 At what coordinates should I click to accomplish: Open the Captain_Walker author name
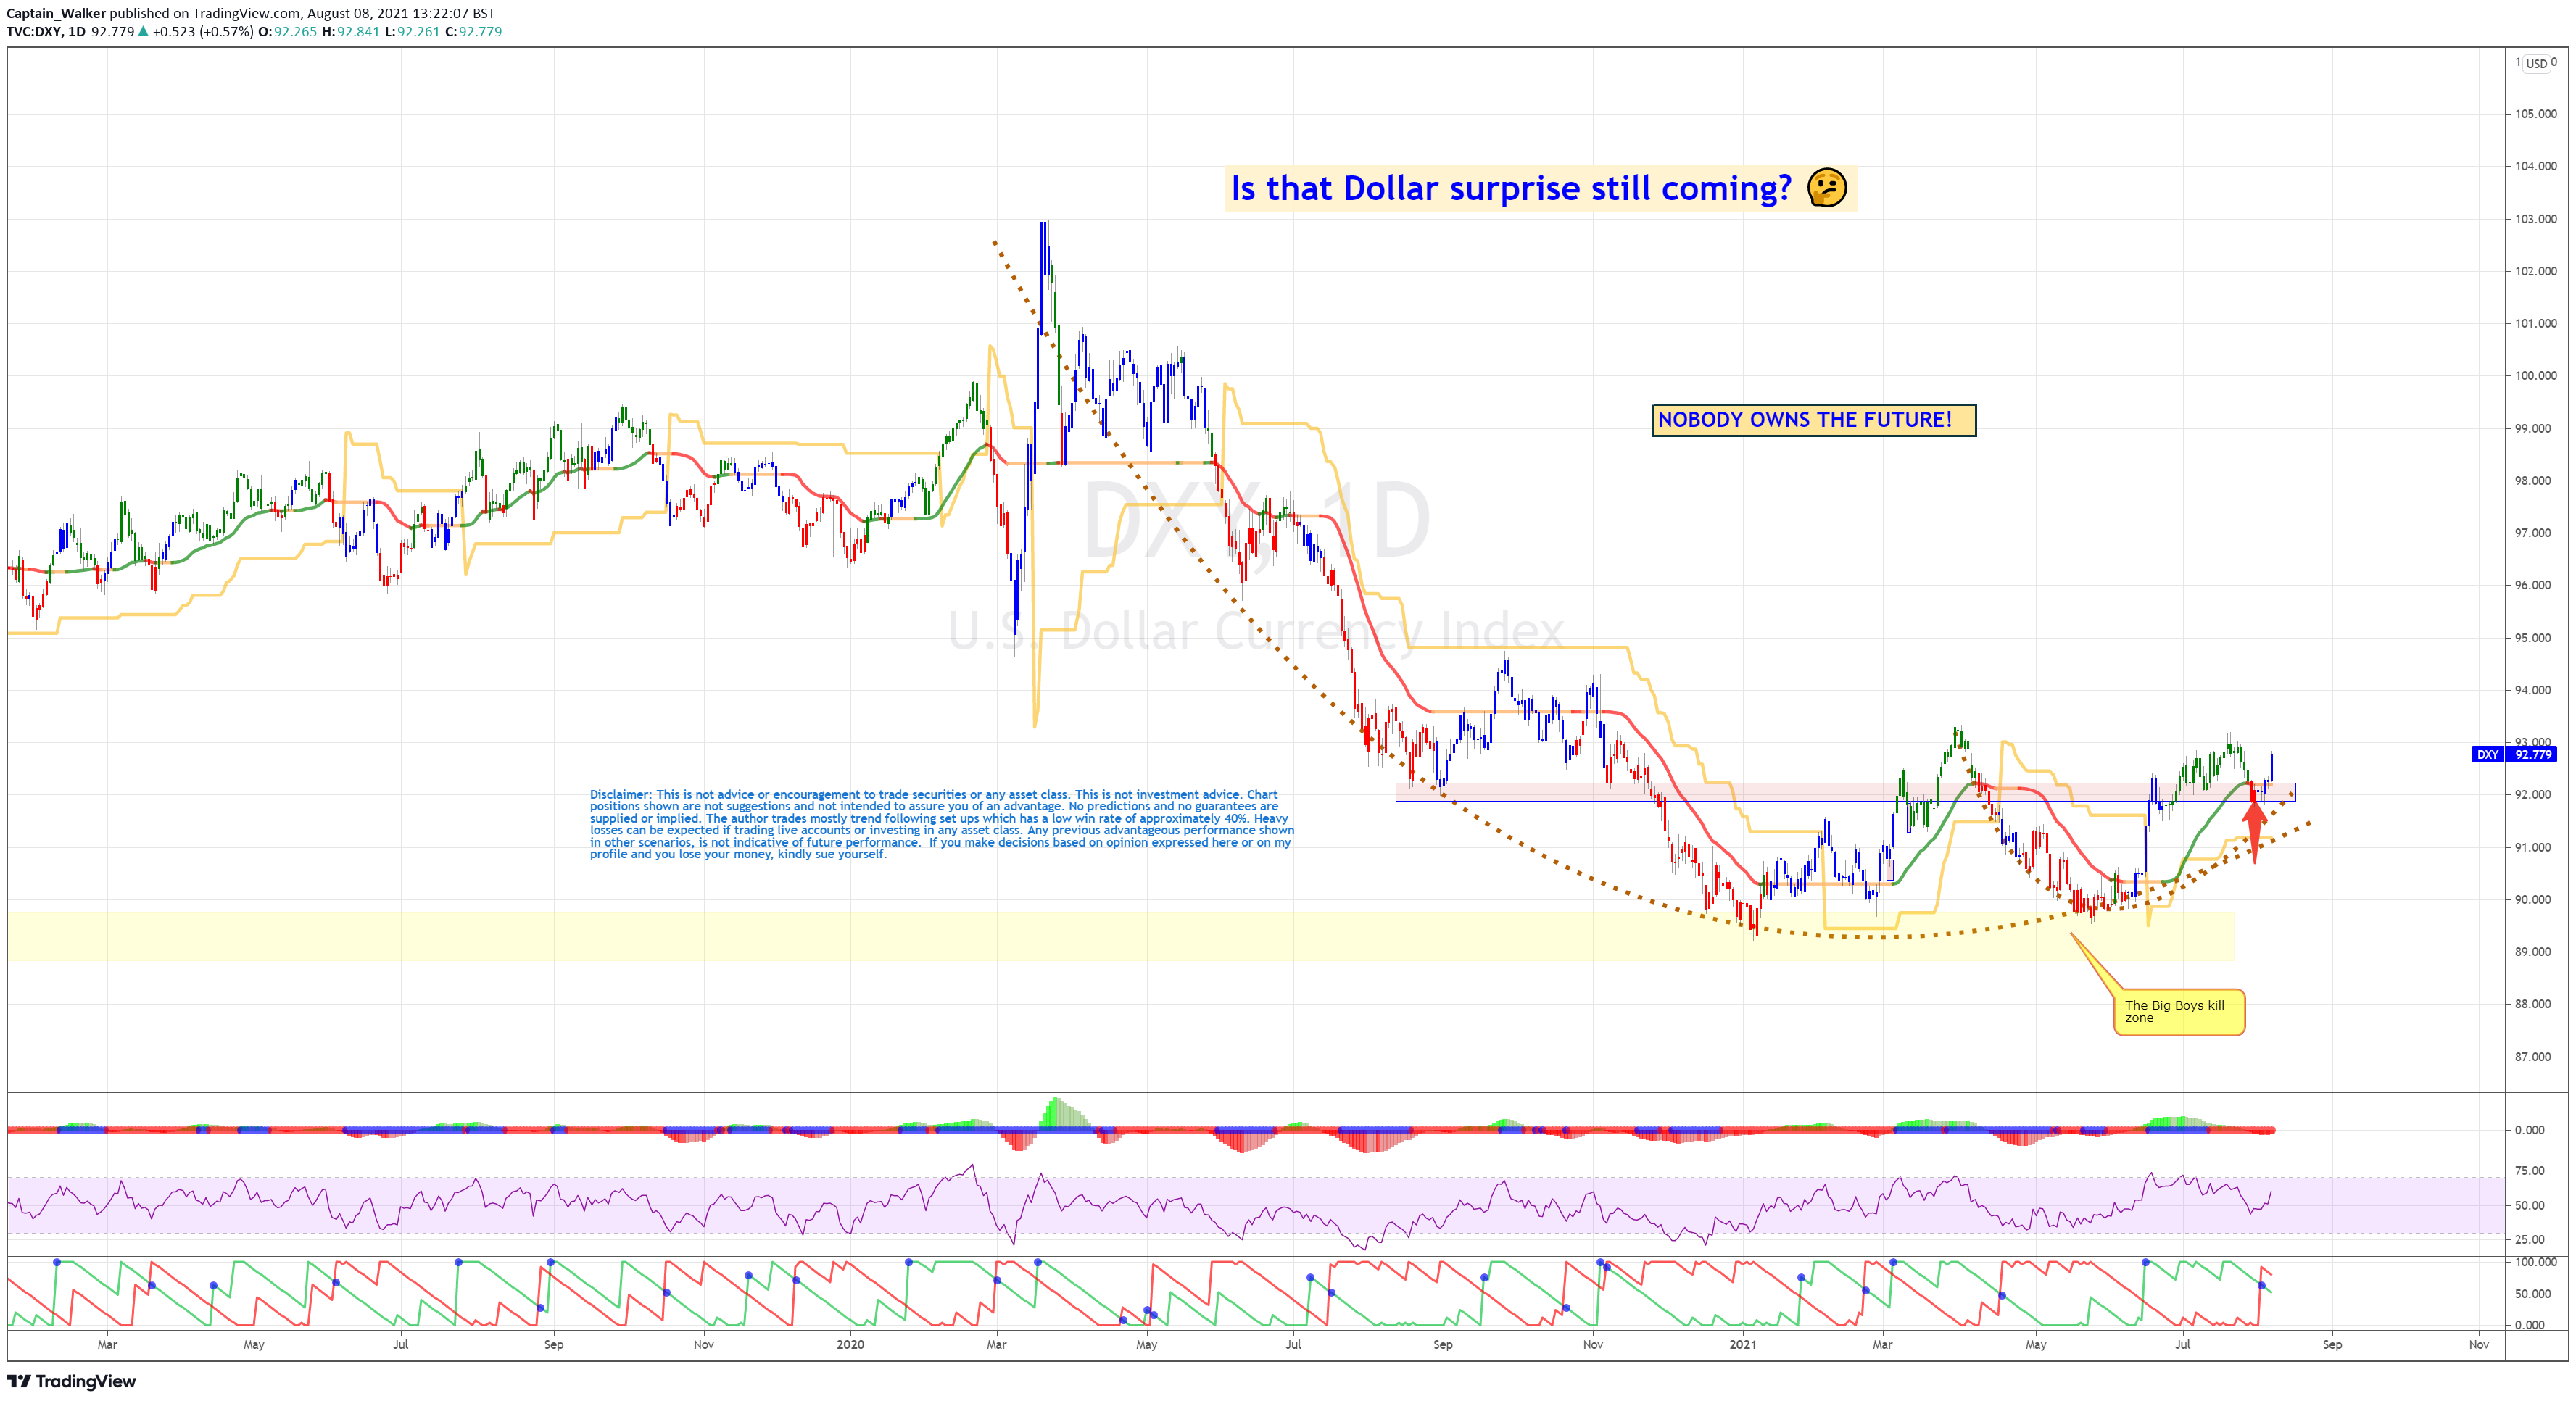coord(56,13)
